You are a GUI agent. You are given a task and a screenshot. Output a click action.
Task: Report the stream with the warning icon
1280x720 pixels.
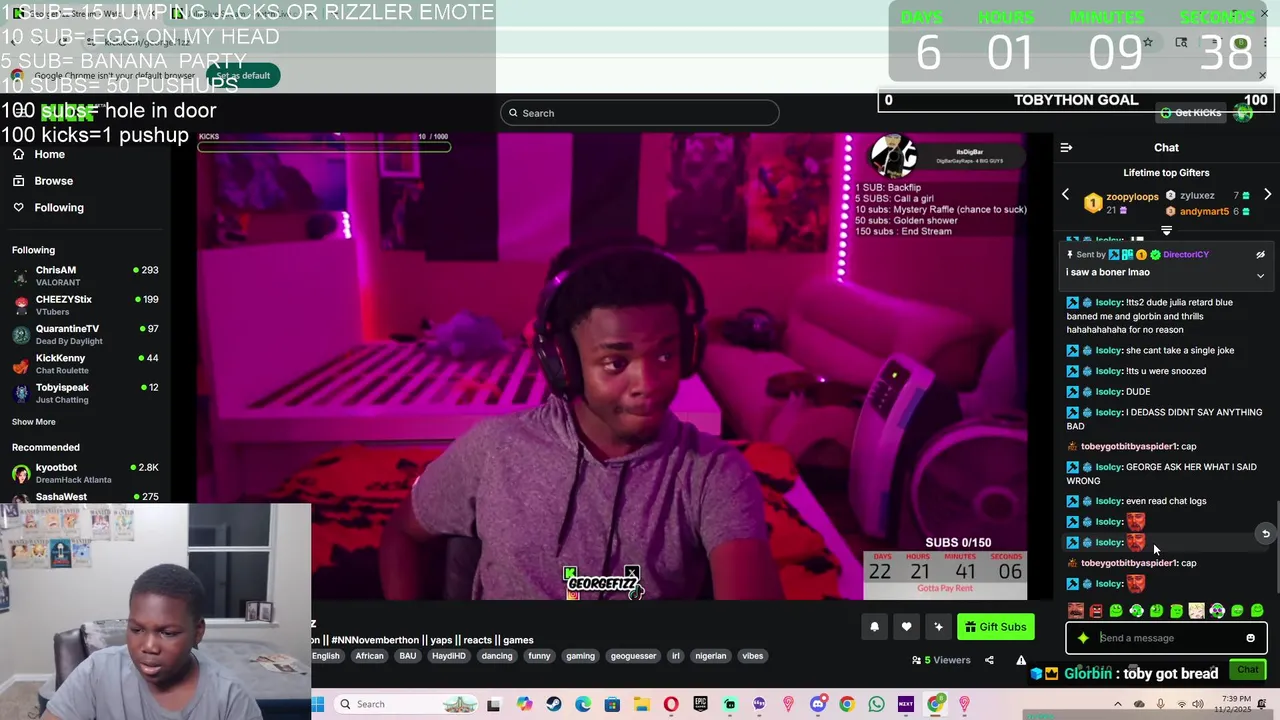point(1021,660)
